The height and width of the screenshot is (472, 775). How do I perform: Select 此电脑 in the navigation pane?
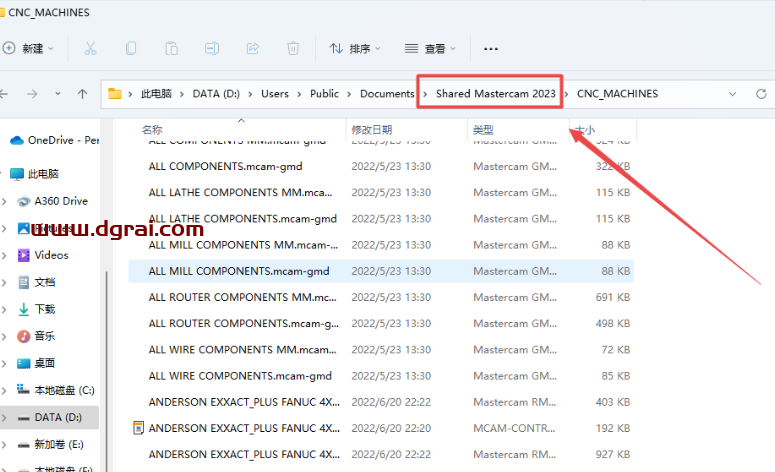point(35,174)
